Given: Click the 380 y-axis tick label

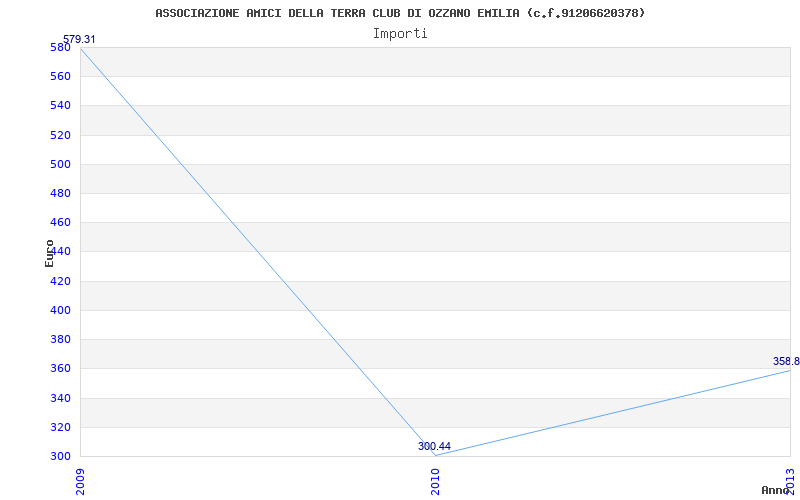Looking at the screenshot, I should pyautogui.click(x=61, y=339).
